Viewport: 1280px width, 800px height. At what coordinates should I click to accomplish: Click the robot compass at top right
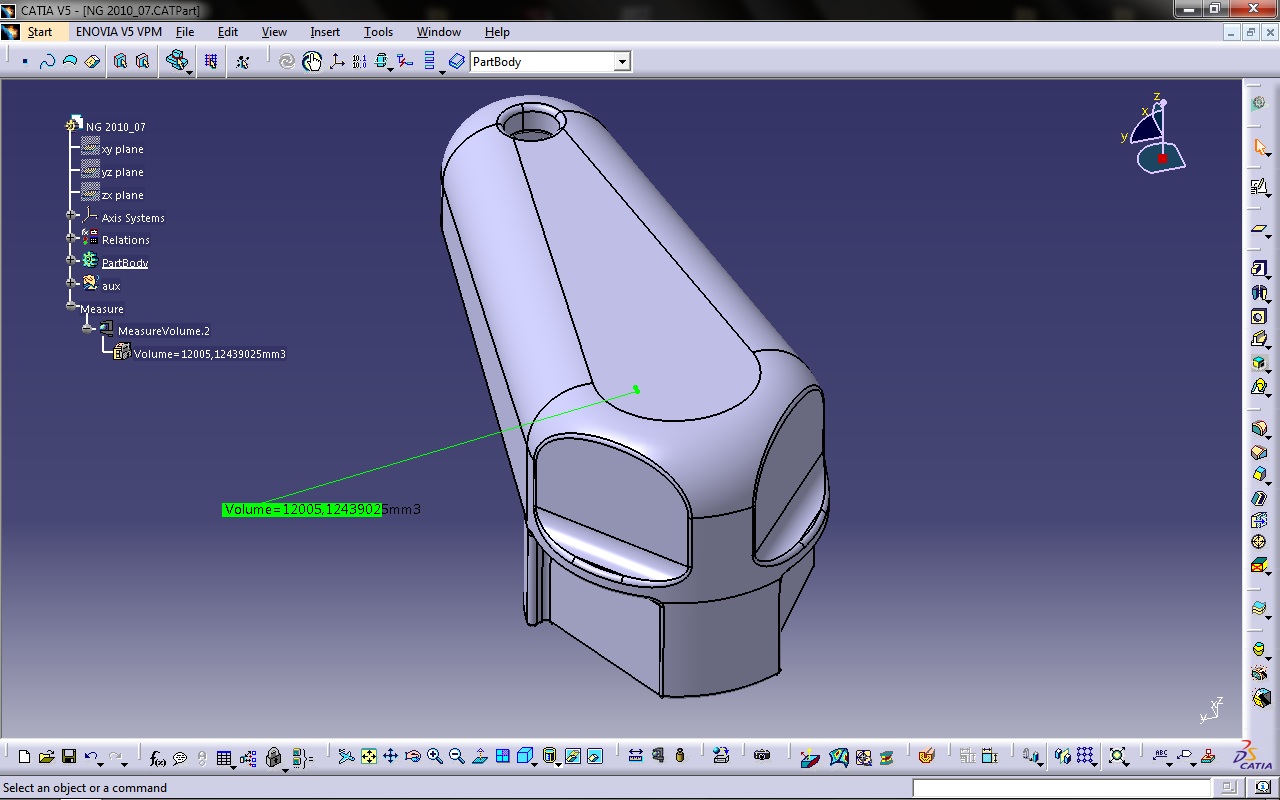point(1155,135)
